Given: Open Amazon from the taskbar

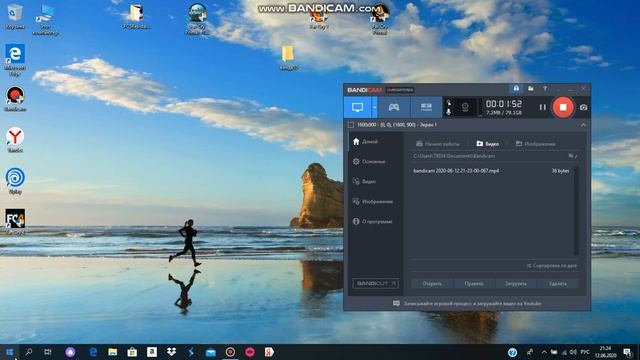Looking at the screenshot, I should click(152, 352).
